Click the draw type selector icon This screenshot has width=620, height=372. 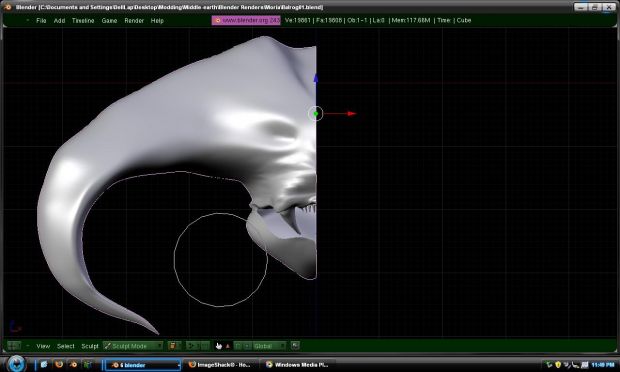click(174, 346)
